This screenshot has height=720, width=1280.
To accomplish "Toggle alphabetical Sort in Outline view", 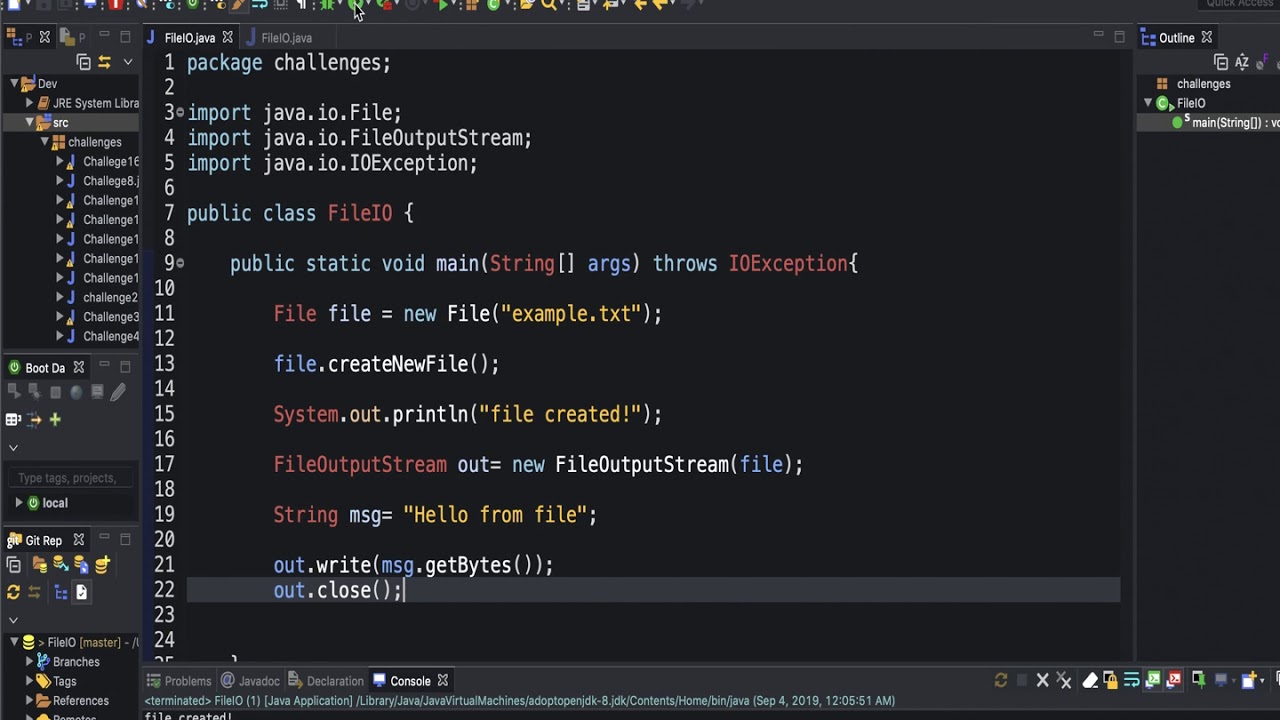I will click(x=1242, y=62).
